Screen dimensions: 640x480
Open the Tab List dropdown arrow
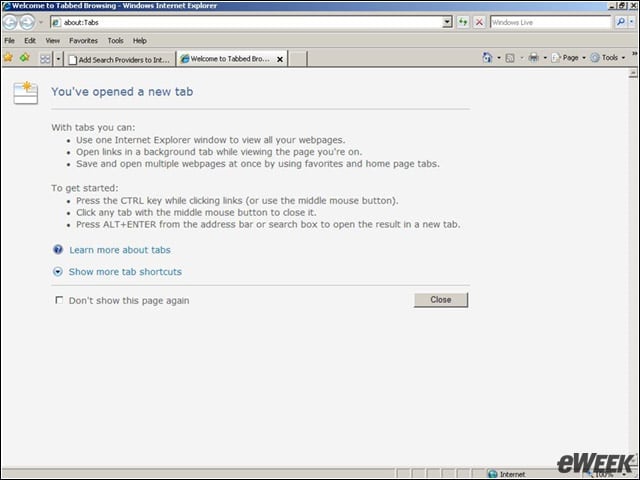pyautogui.click(x=58, y=59)
